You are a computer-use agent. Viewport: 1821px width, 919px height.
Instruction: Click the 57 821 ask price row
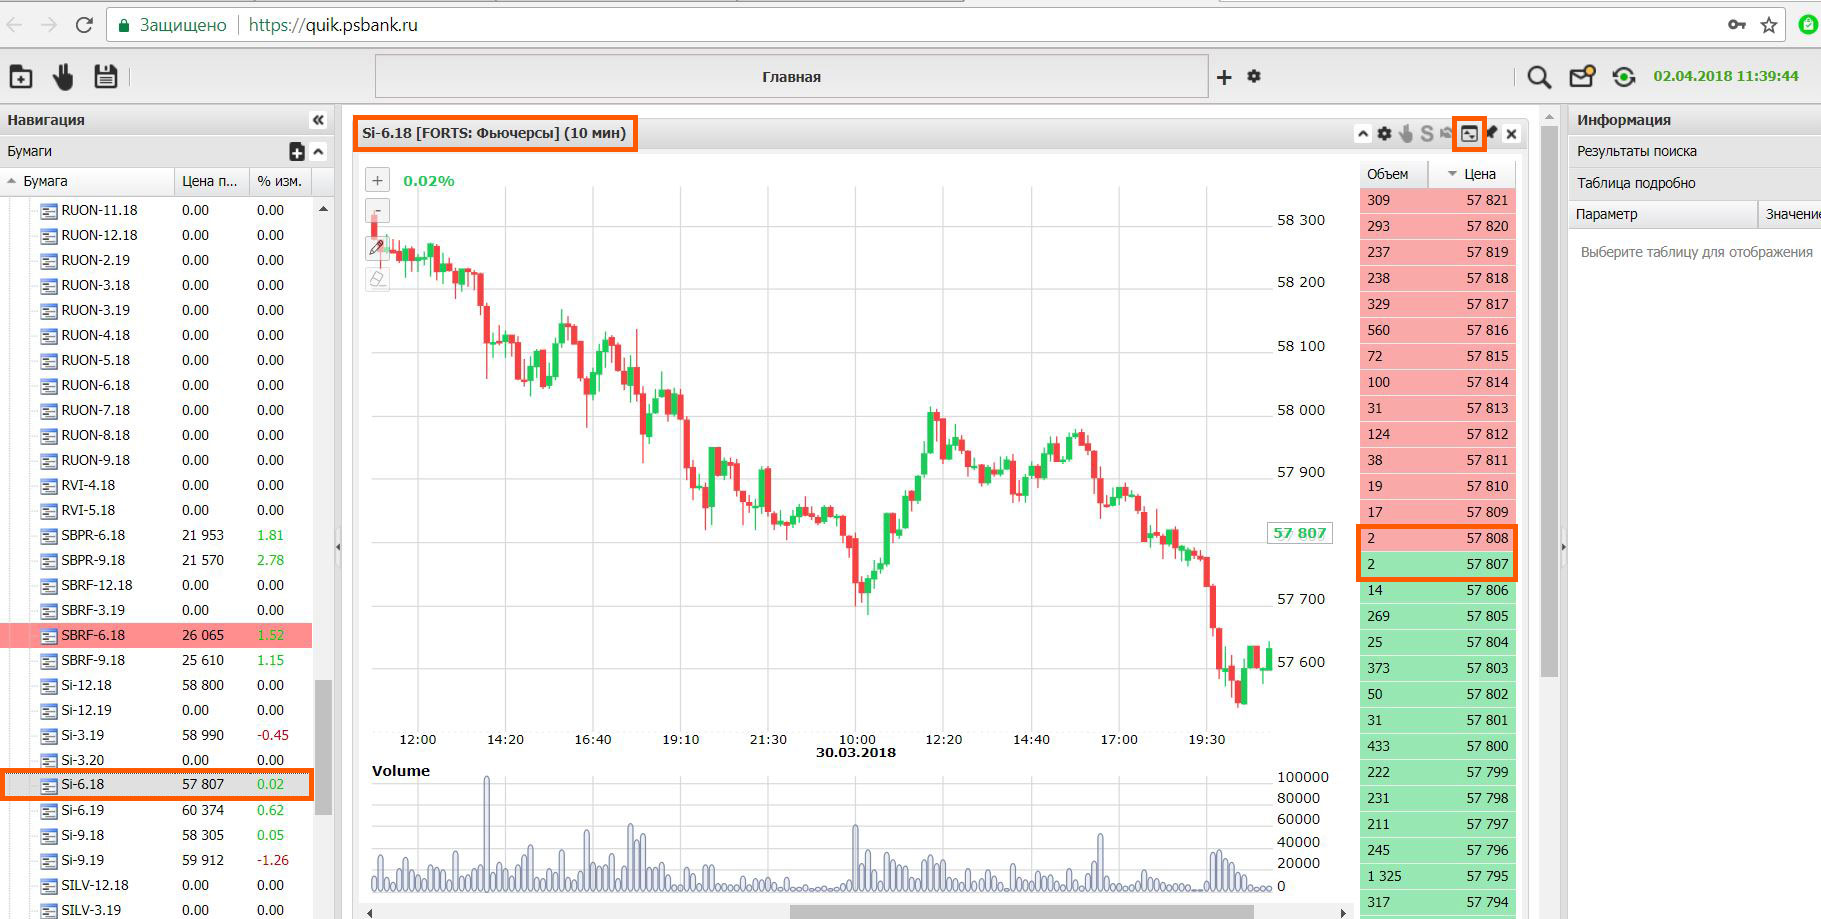point(1437,200)
